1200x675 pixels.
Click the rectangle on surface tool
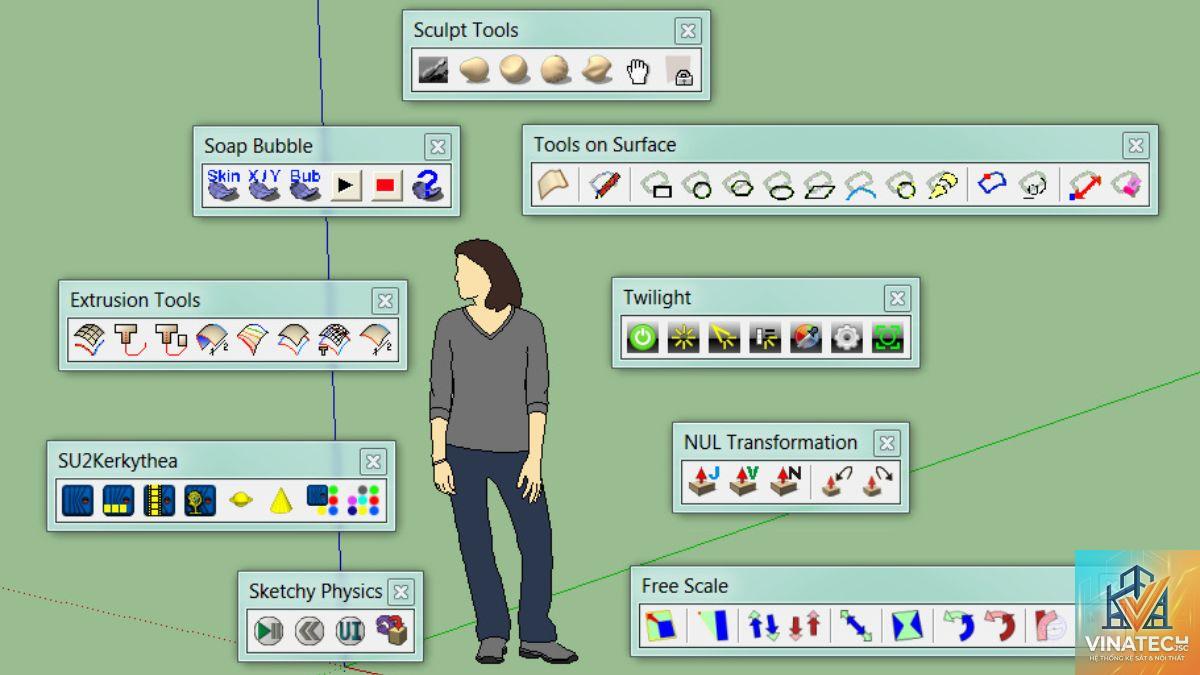(657, 186)
